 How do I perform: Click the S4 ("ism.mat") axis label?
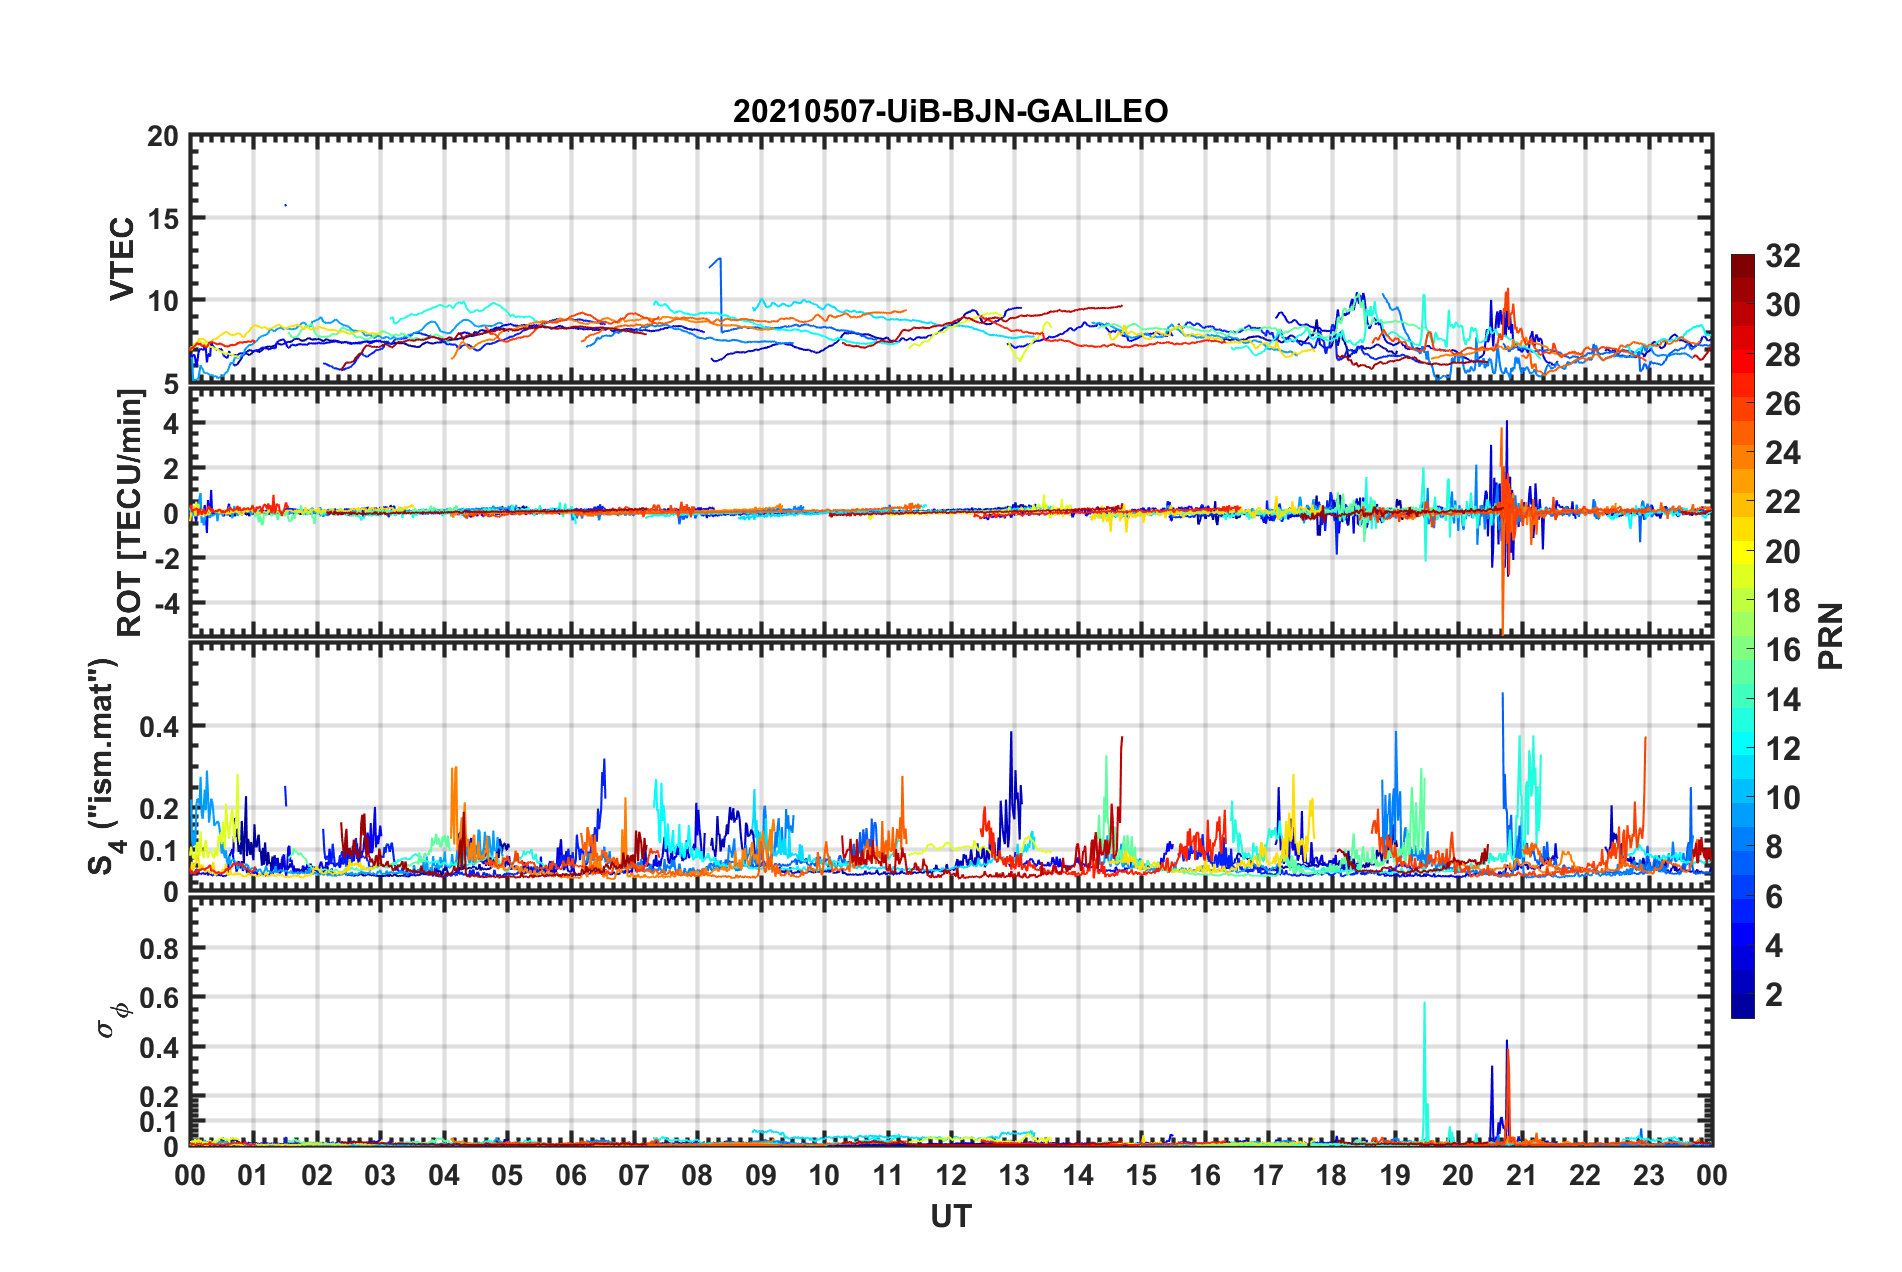coord(104,766)
